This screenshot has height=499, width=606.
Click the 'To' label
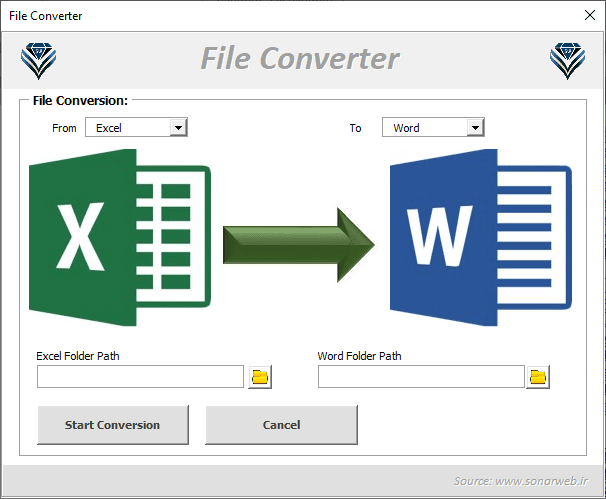tap(356, 128)
